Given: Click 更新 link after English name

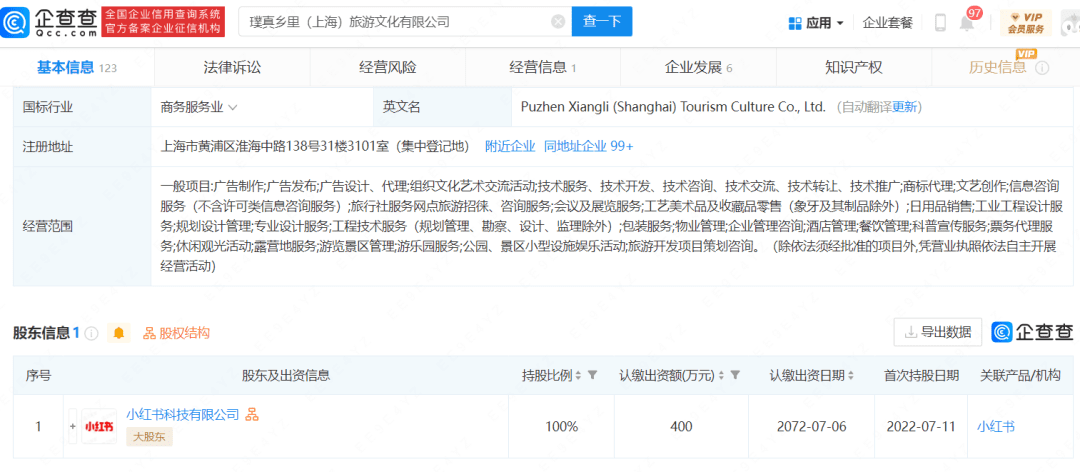Looking at the screenshot, I should (x=905, y=107).
